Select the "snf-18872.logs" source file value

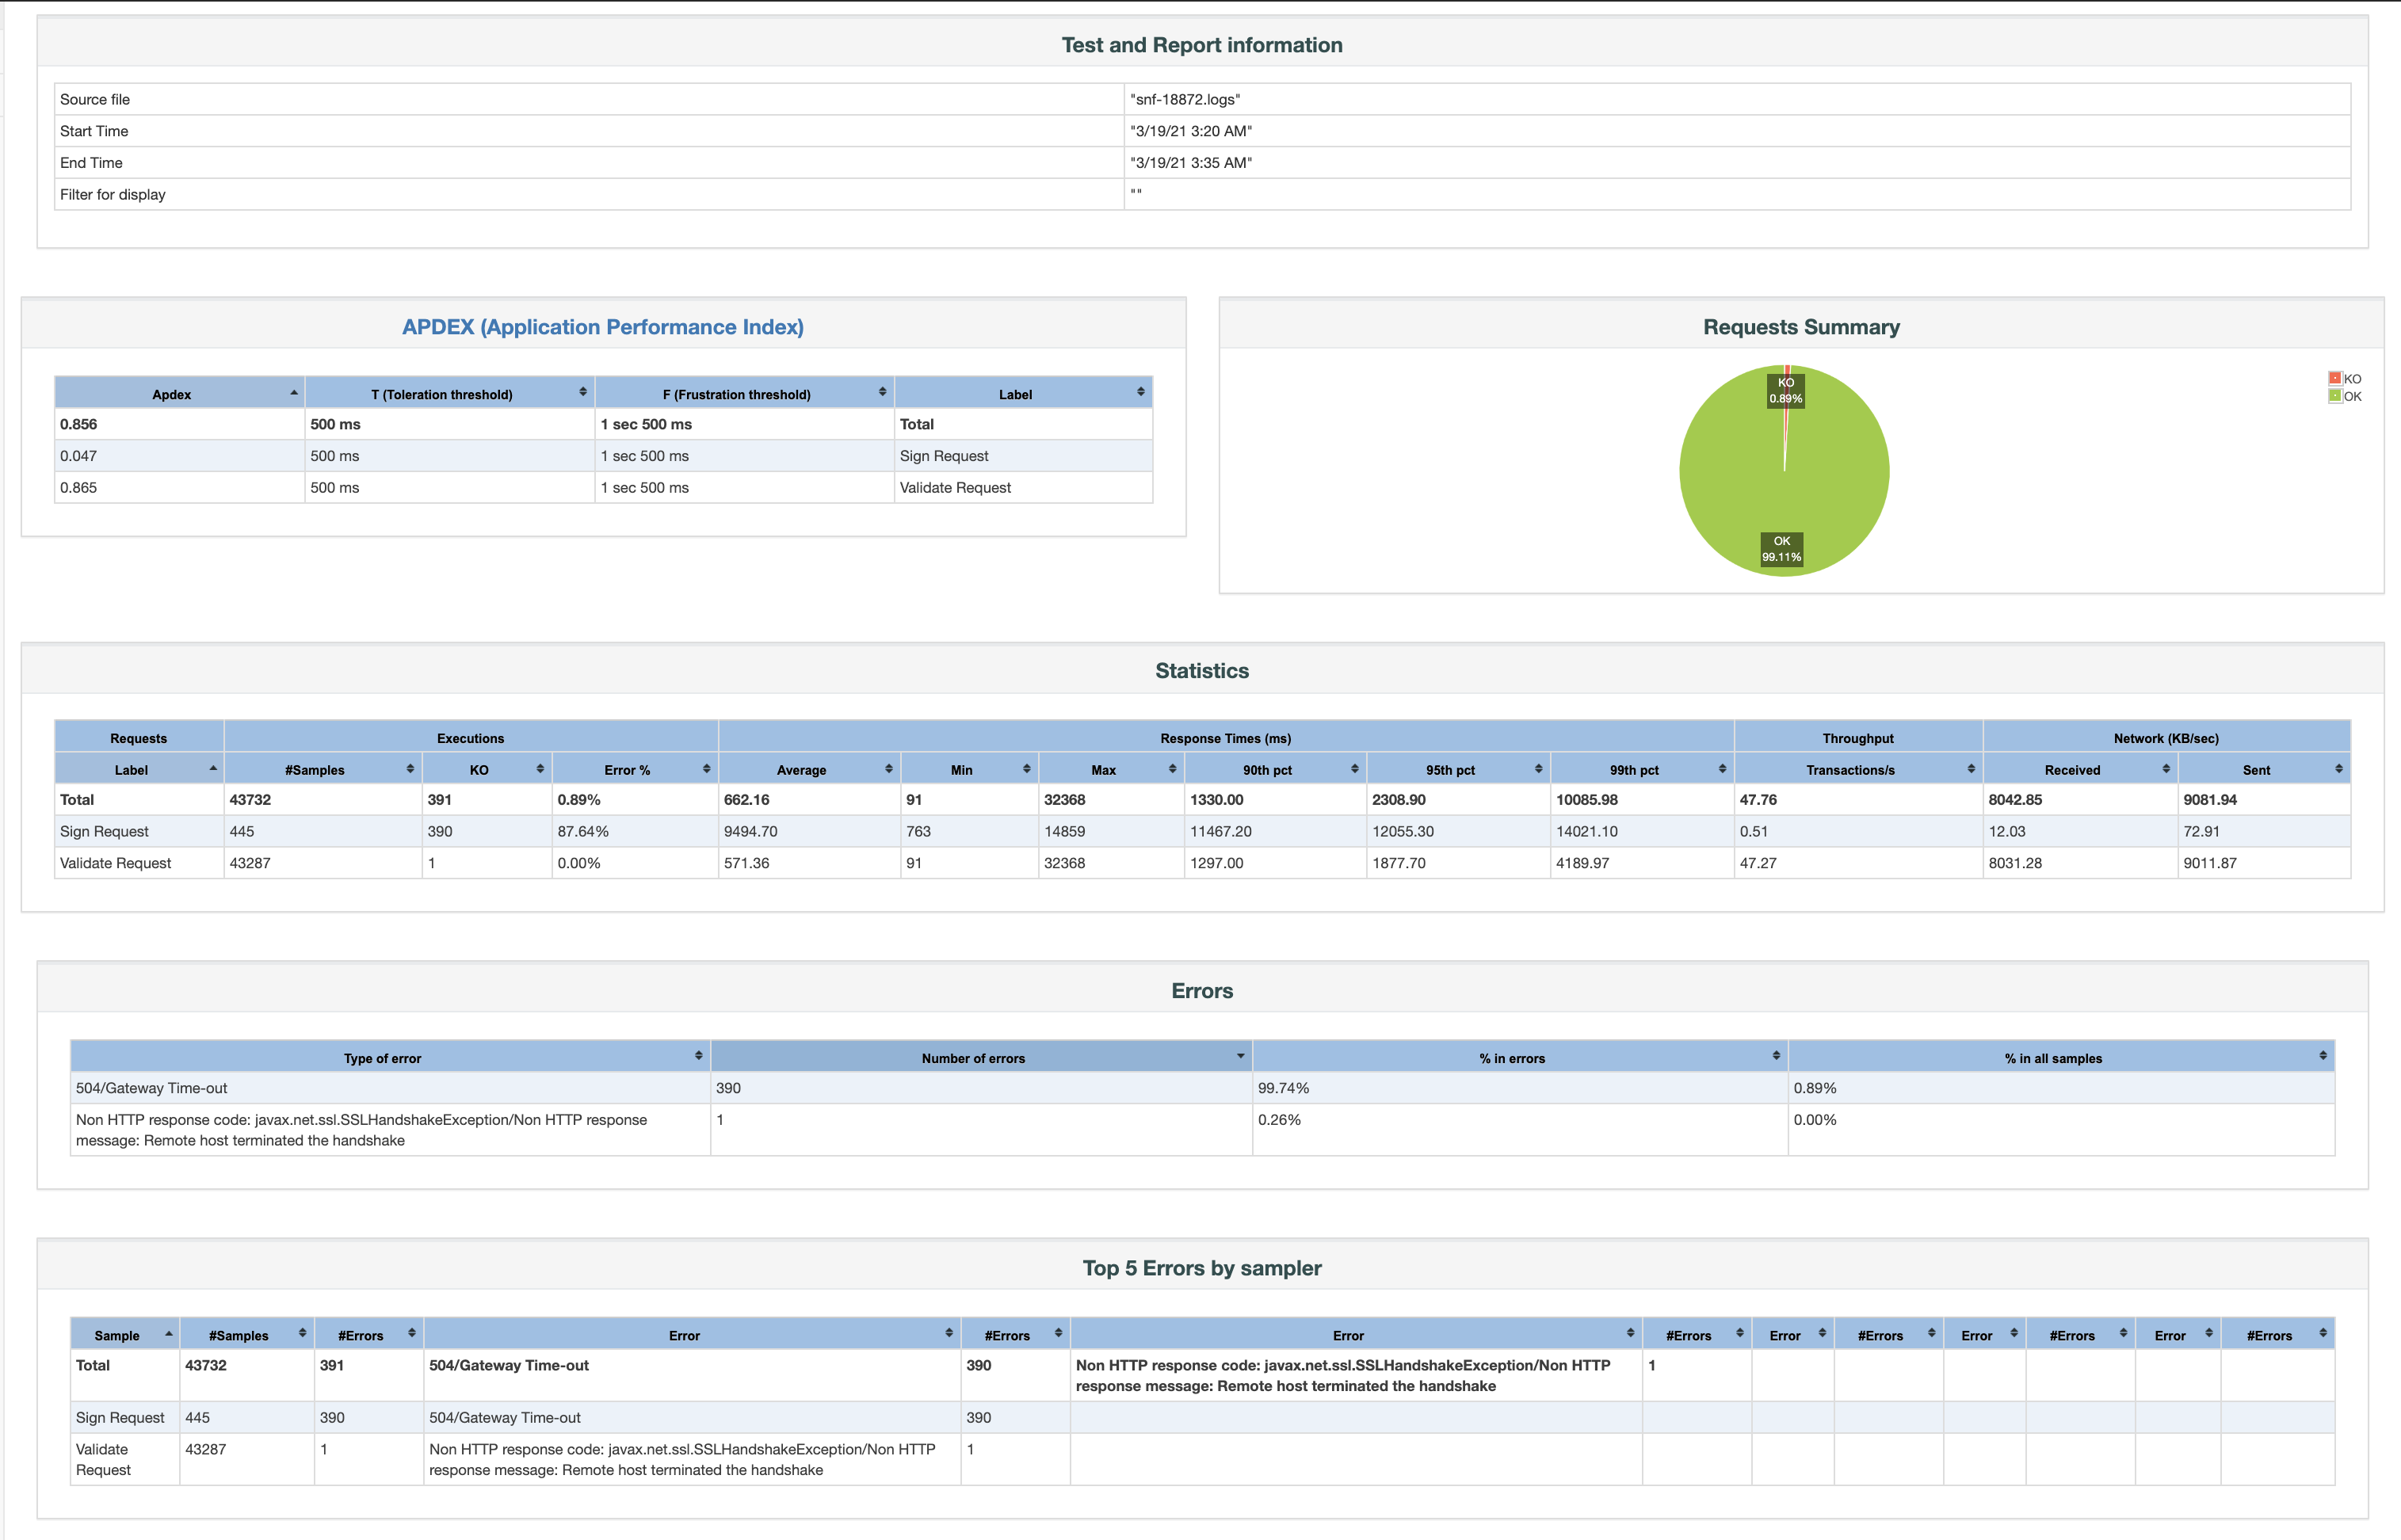(1185, 99)
